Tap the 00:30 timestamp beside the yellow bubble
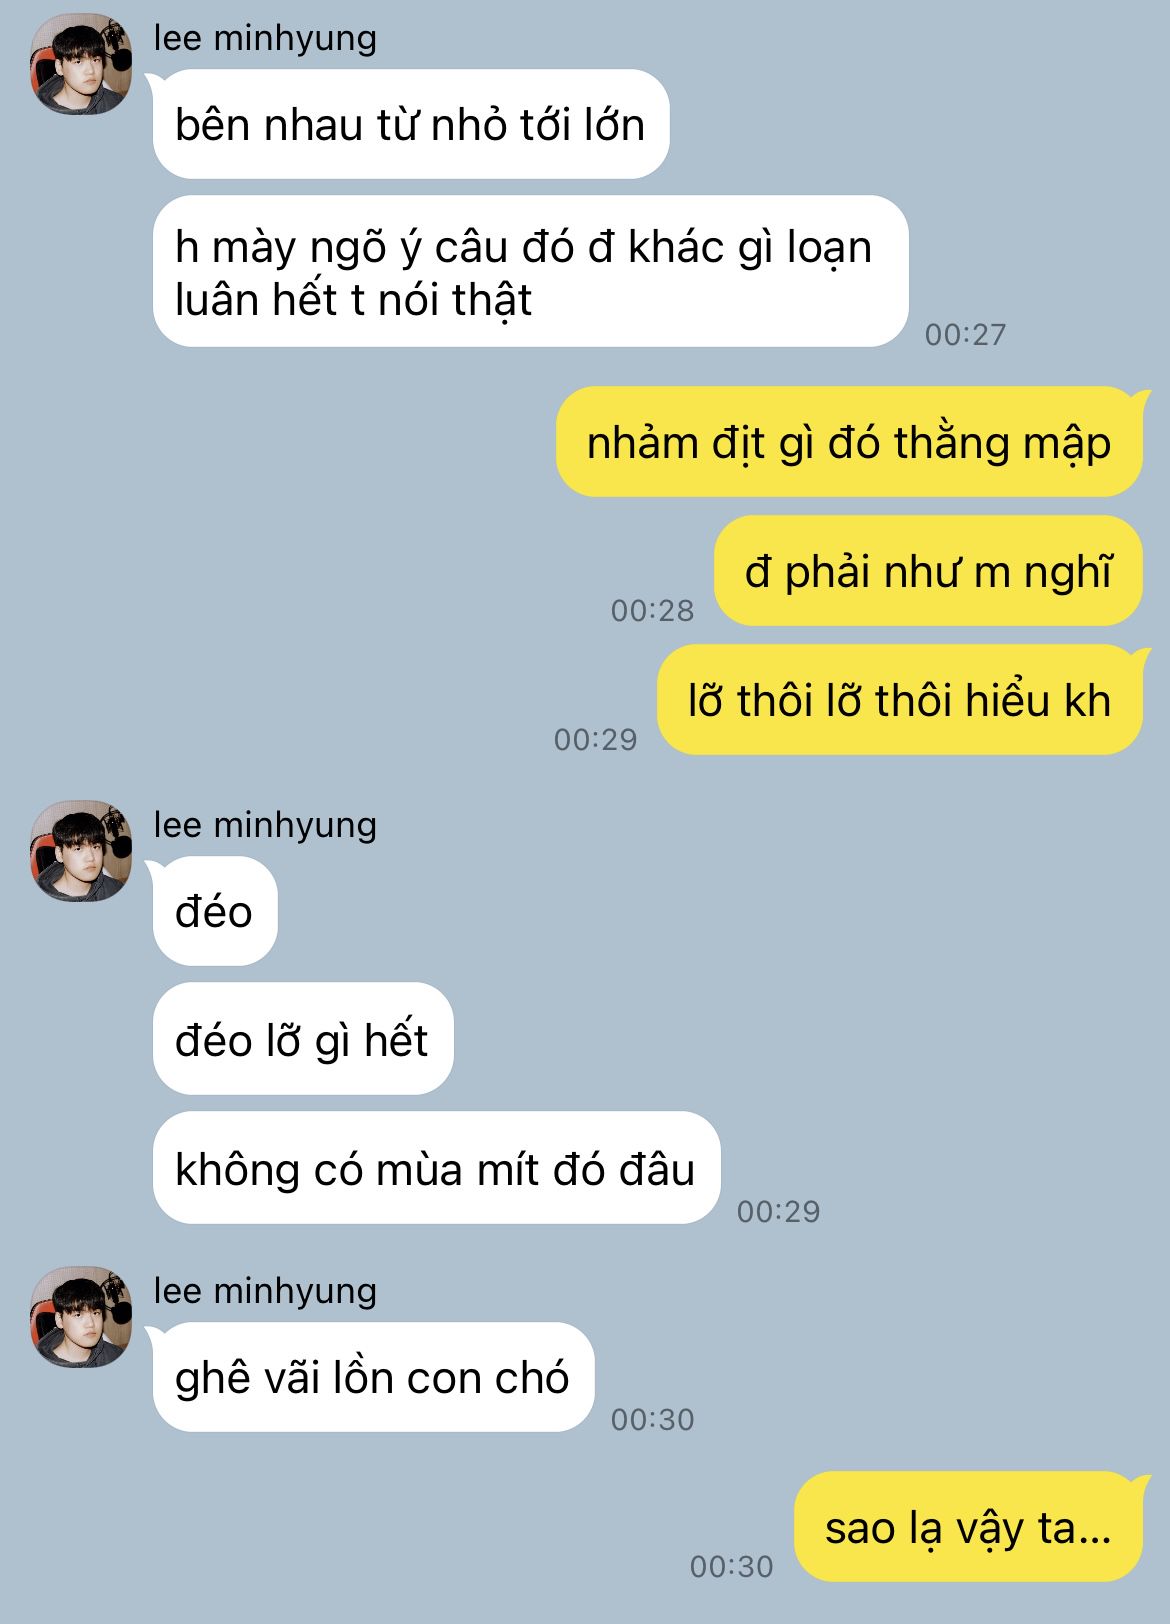The width and height of the screenshot is (1170, 1624). point(731,1566)
